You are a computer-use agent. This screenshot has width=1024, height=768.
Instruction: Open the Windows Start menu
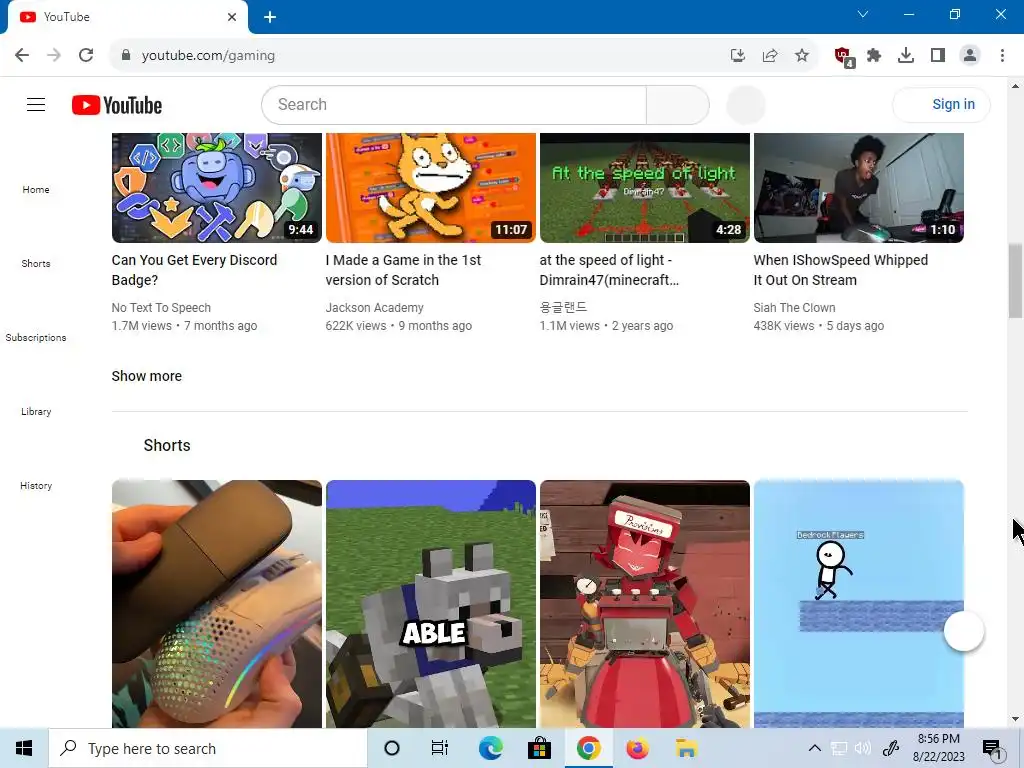24,748
